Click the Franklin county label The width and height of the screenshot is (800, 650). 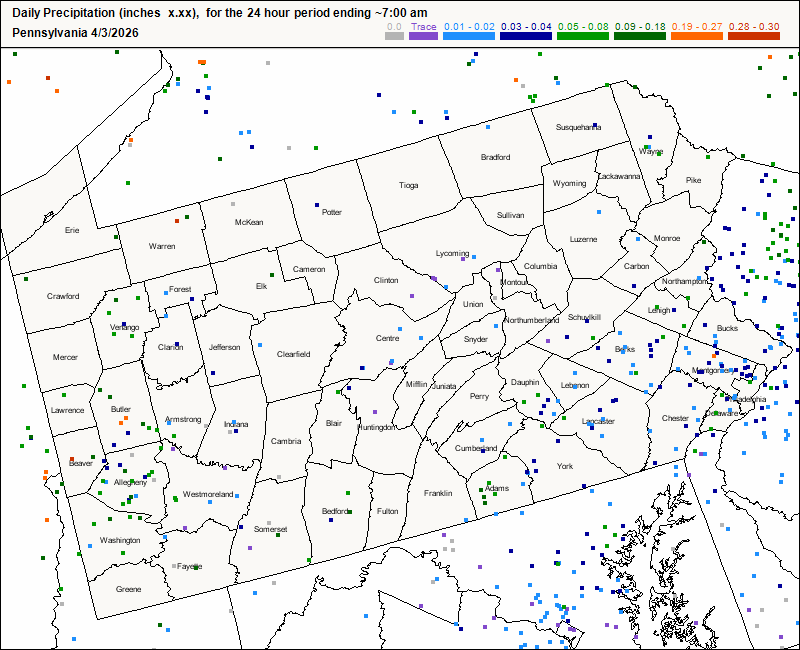(438, 493)
